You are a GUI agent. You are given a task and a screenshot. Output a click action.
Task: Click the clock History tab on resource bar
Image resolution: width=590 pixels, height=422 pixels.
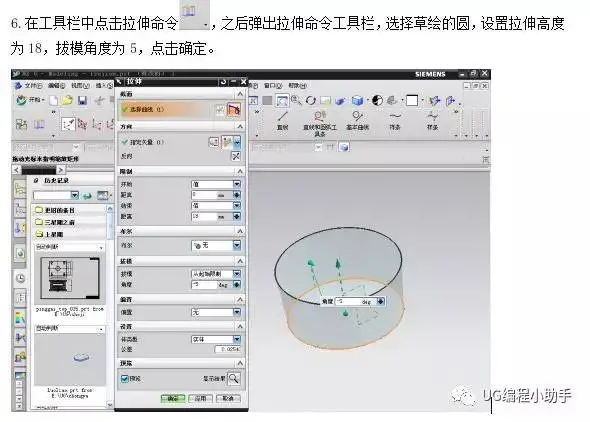[21, 278]
